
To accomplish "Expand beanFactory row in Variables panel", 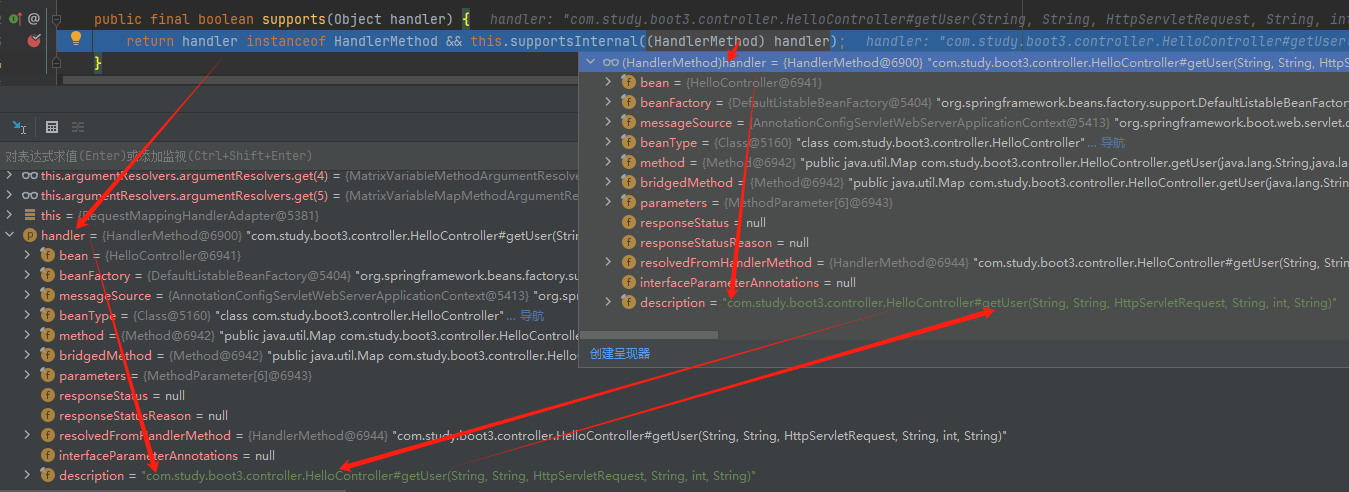I will coord(28,276).
